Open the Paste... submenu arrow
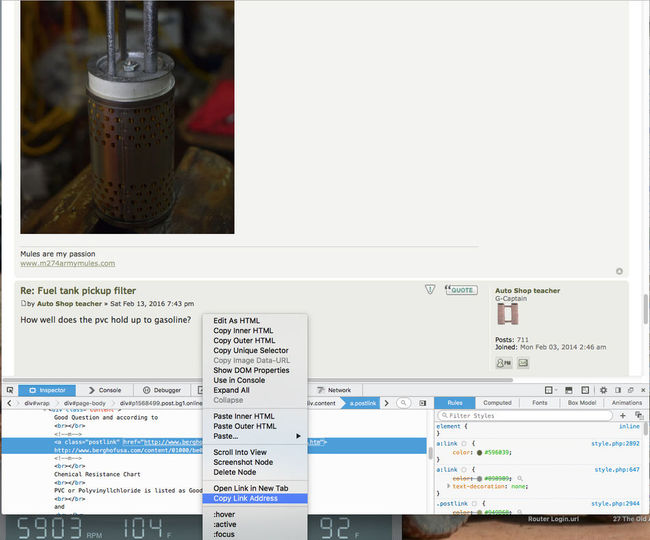650x540 pixels. [298, 436]
